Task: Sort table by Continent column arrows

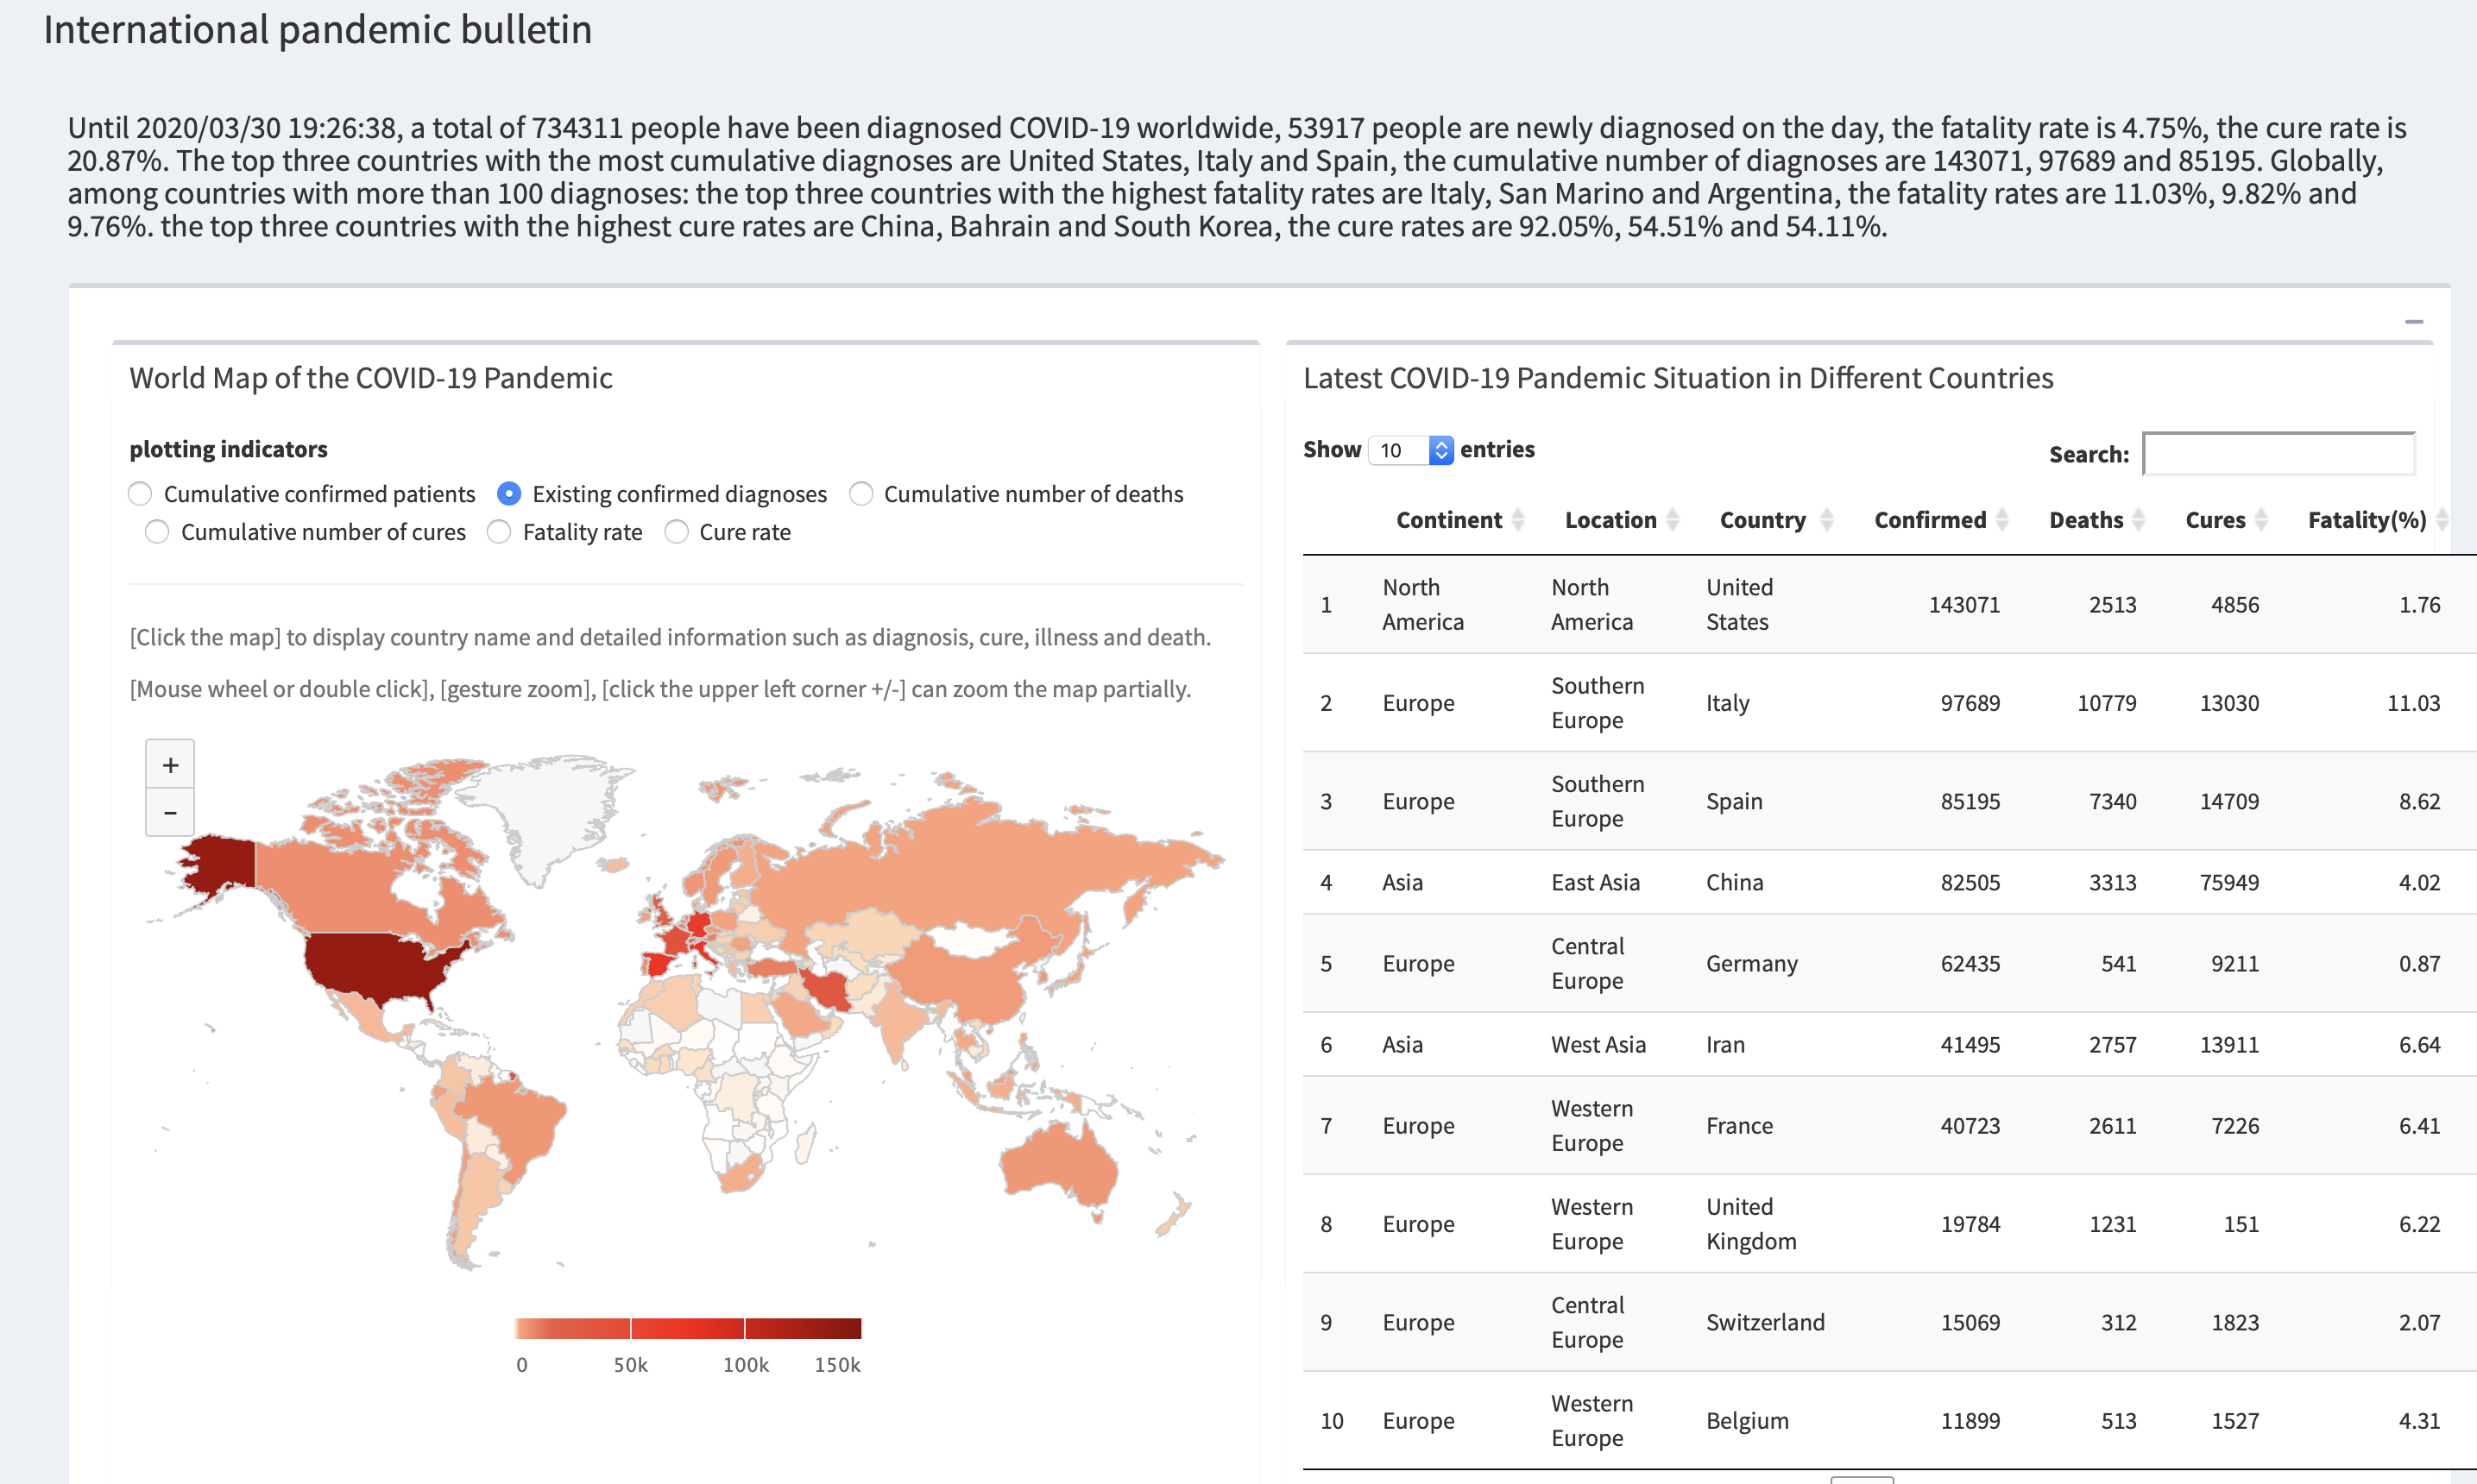Action: (x=1518, y=520)
